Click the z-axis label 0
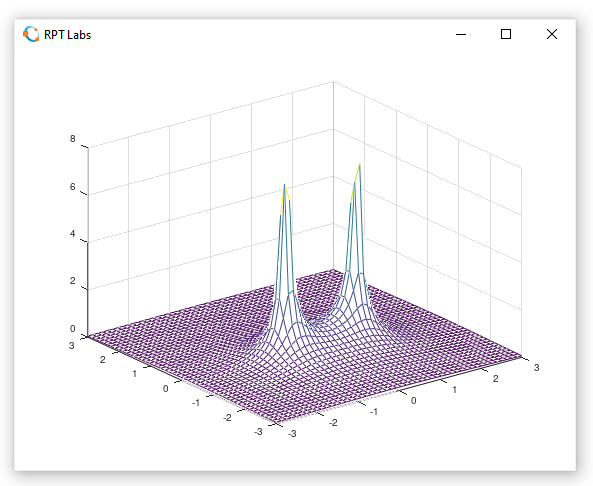 (x=73, y=329)
